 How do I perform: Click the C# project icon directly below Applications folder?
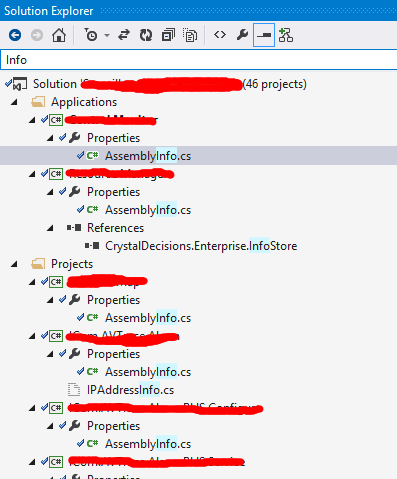pos(56,120)
